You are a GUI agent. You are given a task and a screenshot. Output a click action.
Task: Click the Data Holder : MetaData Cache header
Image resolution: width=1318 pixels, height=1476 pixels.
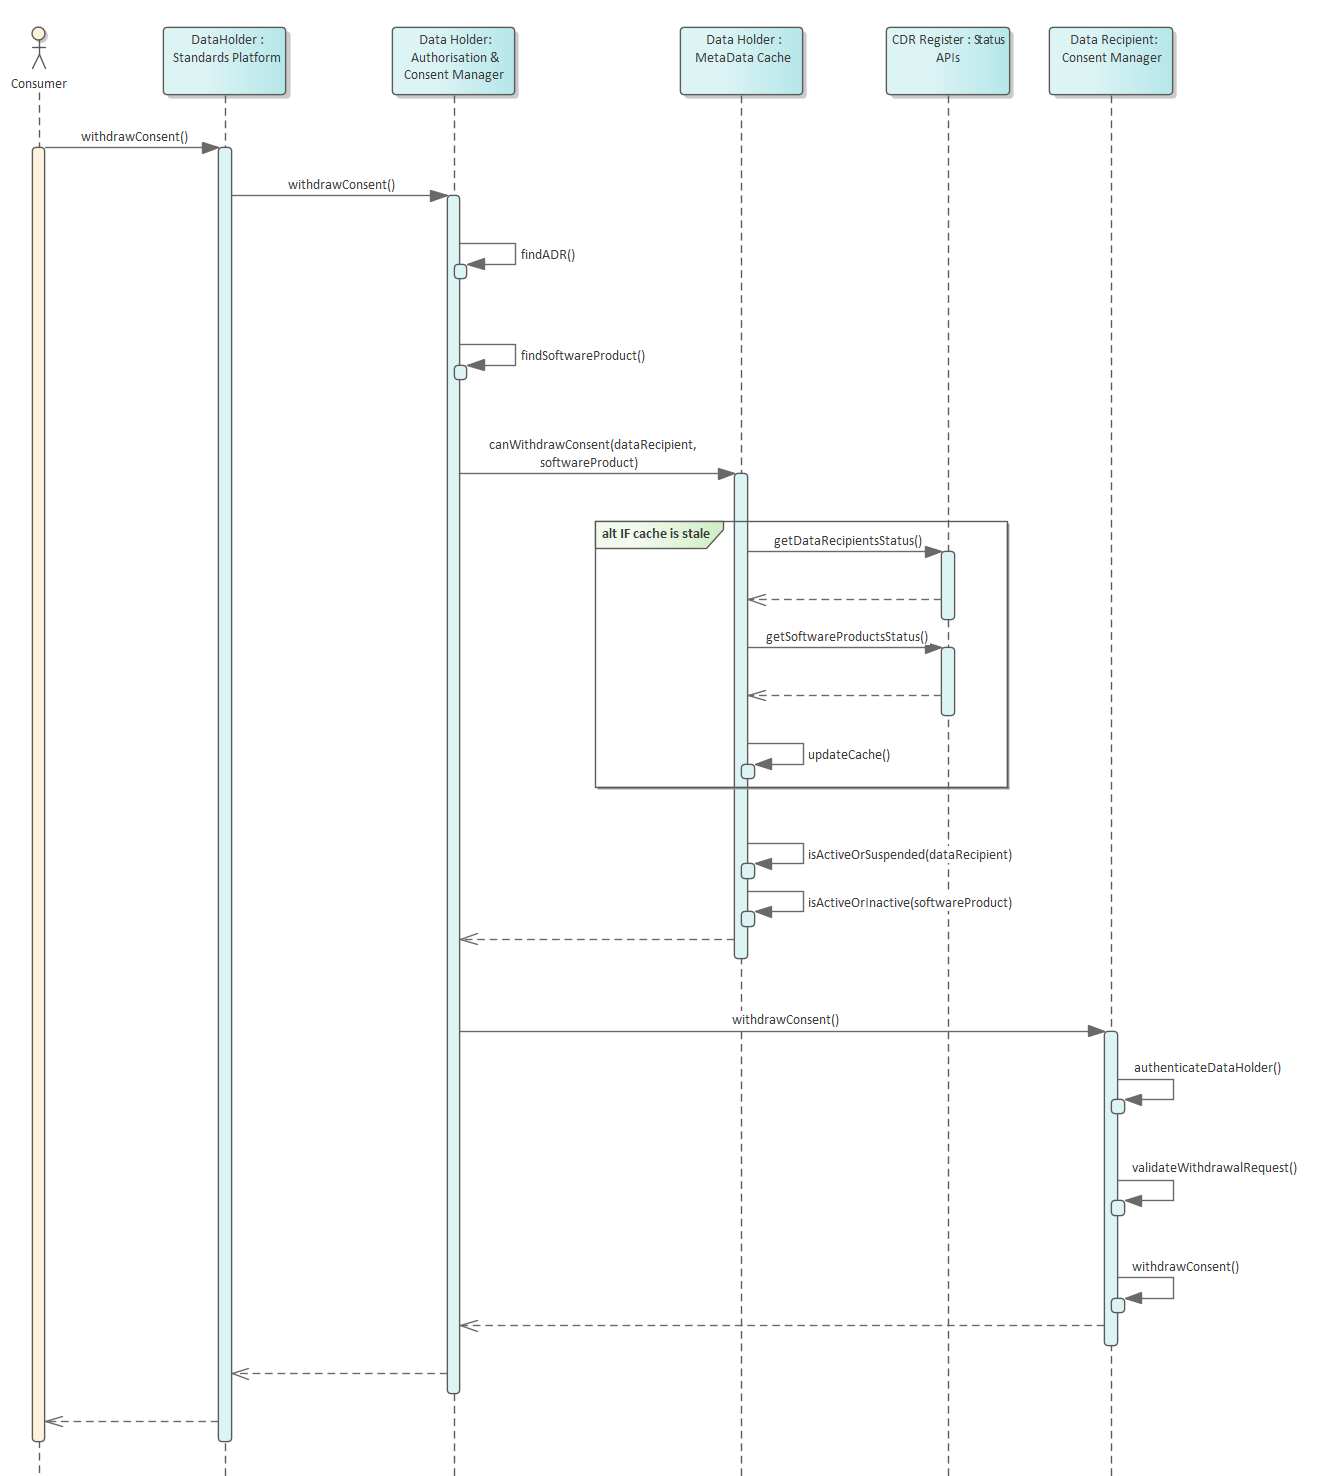pyautogui.click(x=741, y=58)
